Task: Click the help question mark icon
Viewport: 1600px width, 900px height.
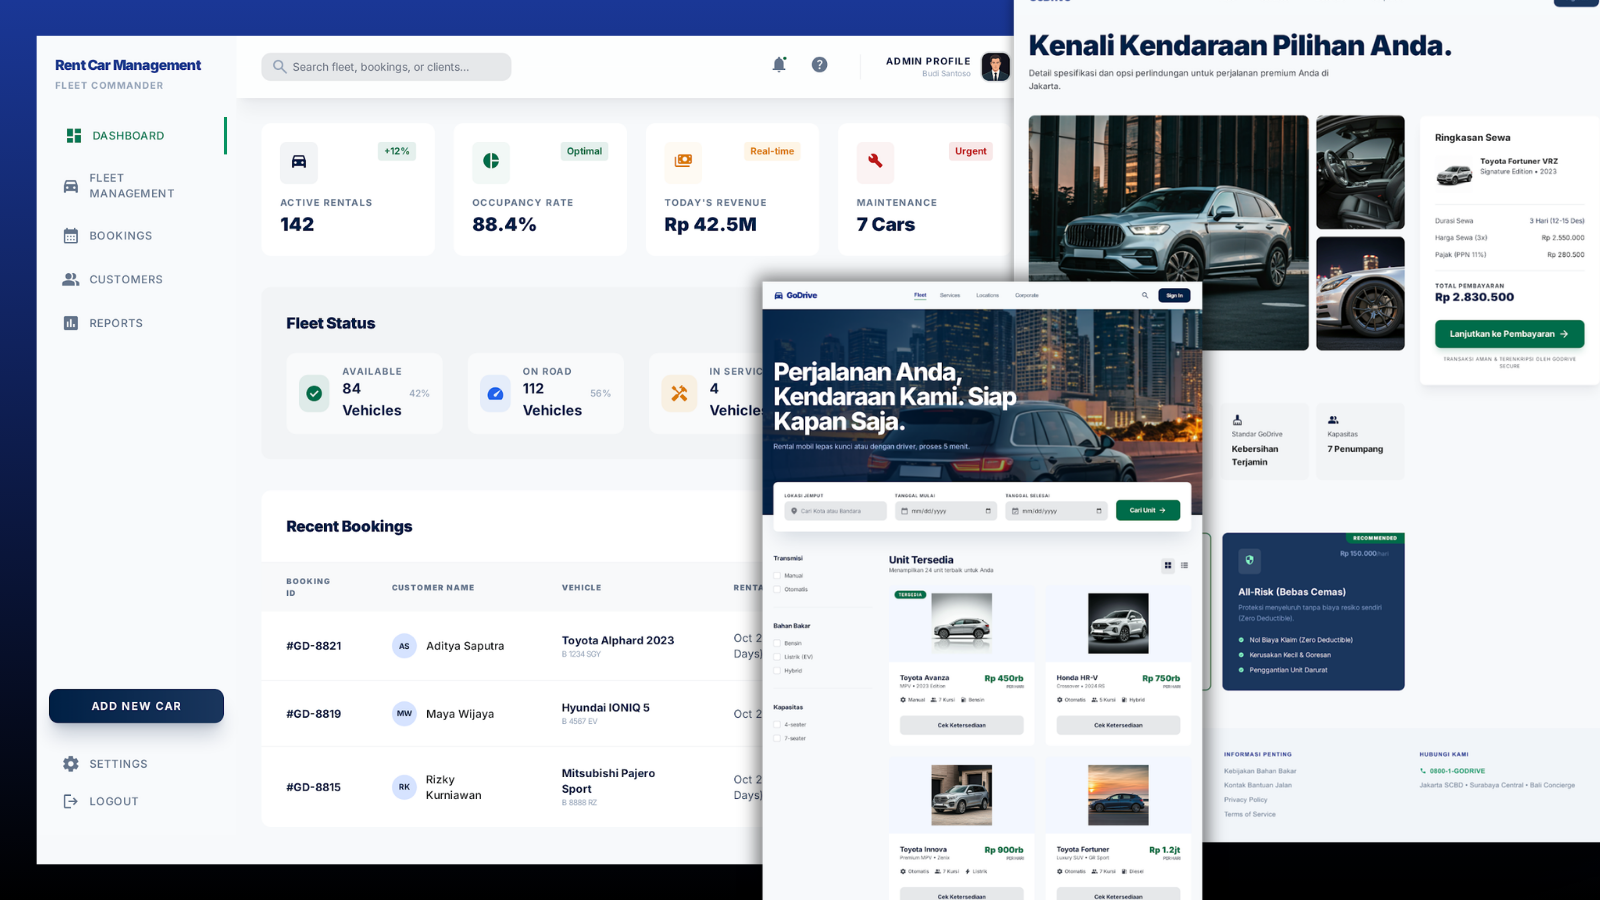Action: click(819, 64)
